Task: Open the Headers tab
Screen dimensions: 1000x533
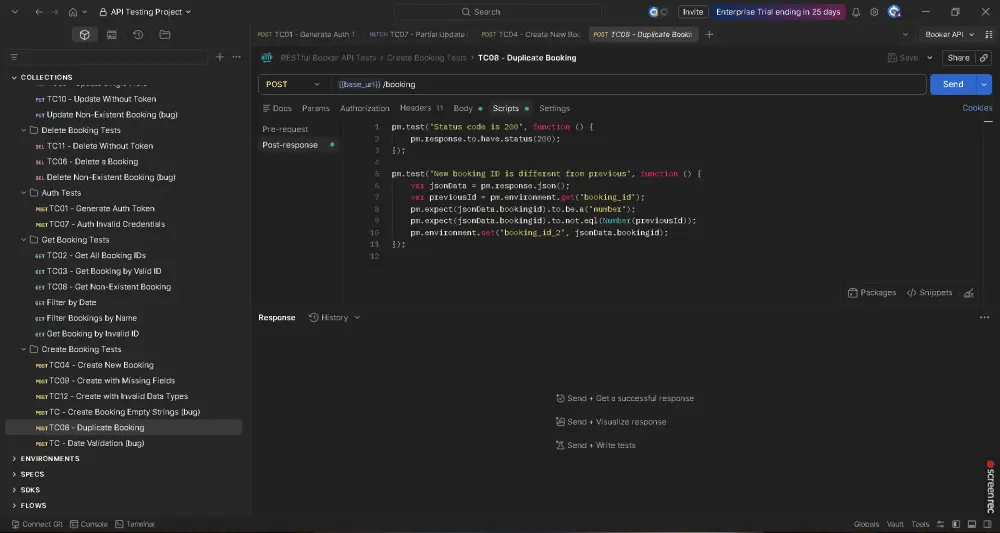Action: tap(421, 108)
